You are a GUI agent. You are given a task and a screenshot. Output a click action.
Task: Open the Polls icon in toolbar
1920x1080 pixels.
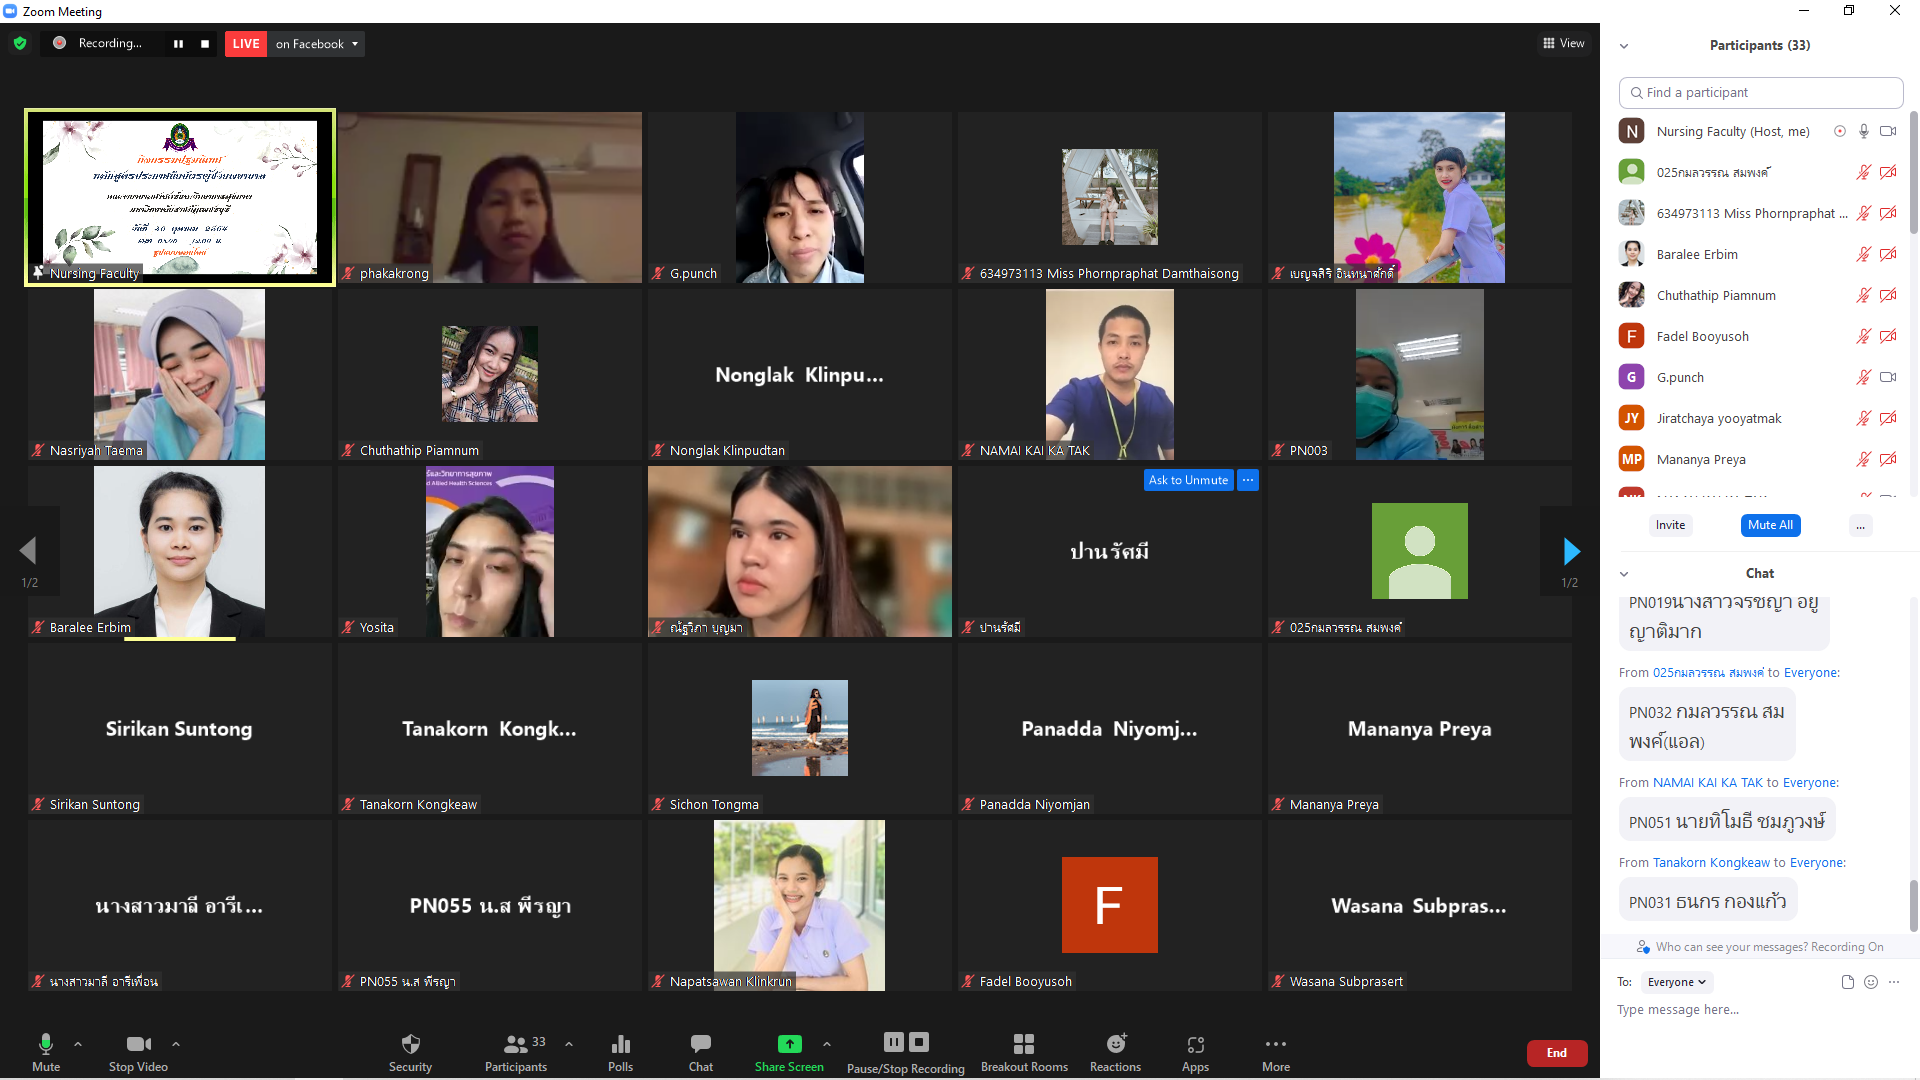(620, 1045)
